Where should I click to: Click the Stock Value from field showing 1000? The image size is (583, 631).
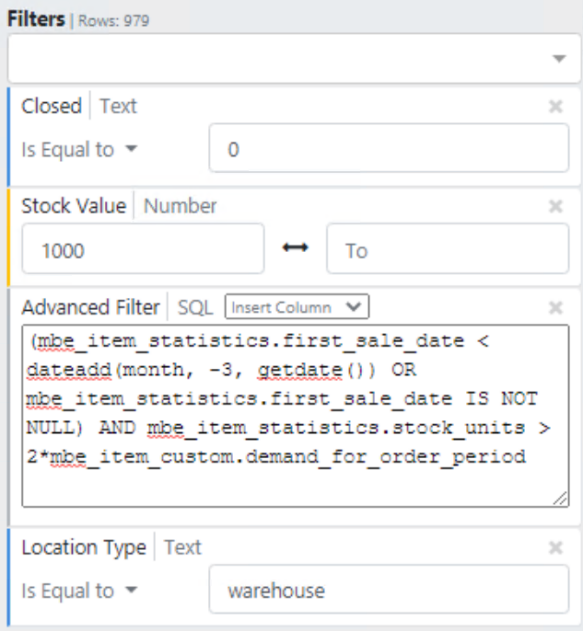[143, 249]
